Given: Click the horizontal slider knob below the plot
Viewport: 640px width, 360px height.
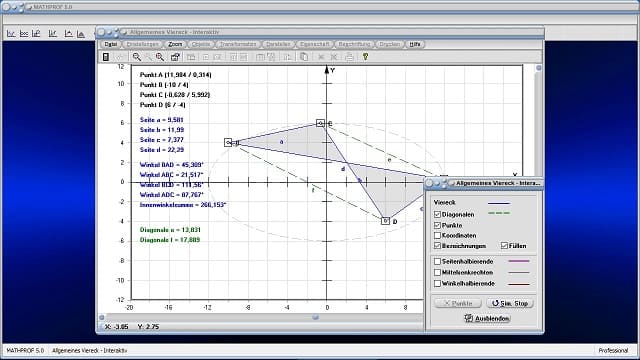Looking at the screenshot, I should click(x=315, y=317).
